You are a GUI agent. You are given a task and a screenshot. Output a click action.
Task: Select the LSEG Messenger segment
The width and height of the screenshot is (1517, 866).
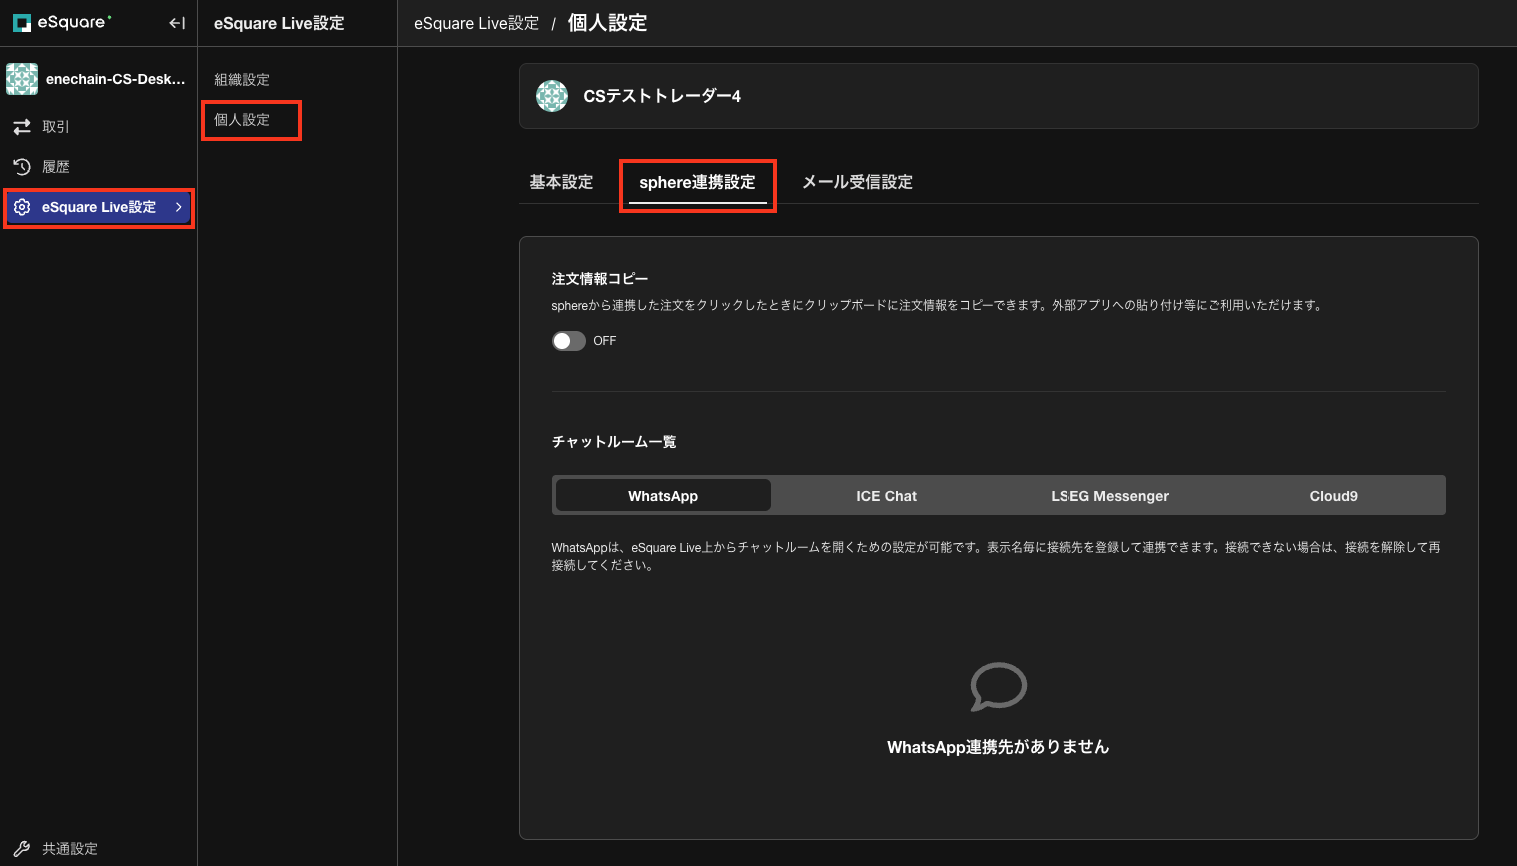coord(1110,496)
